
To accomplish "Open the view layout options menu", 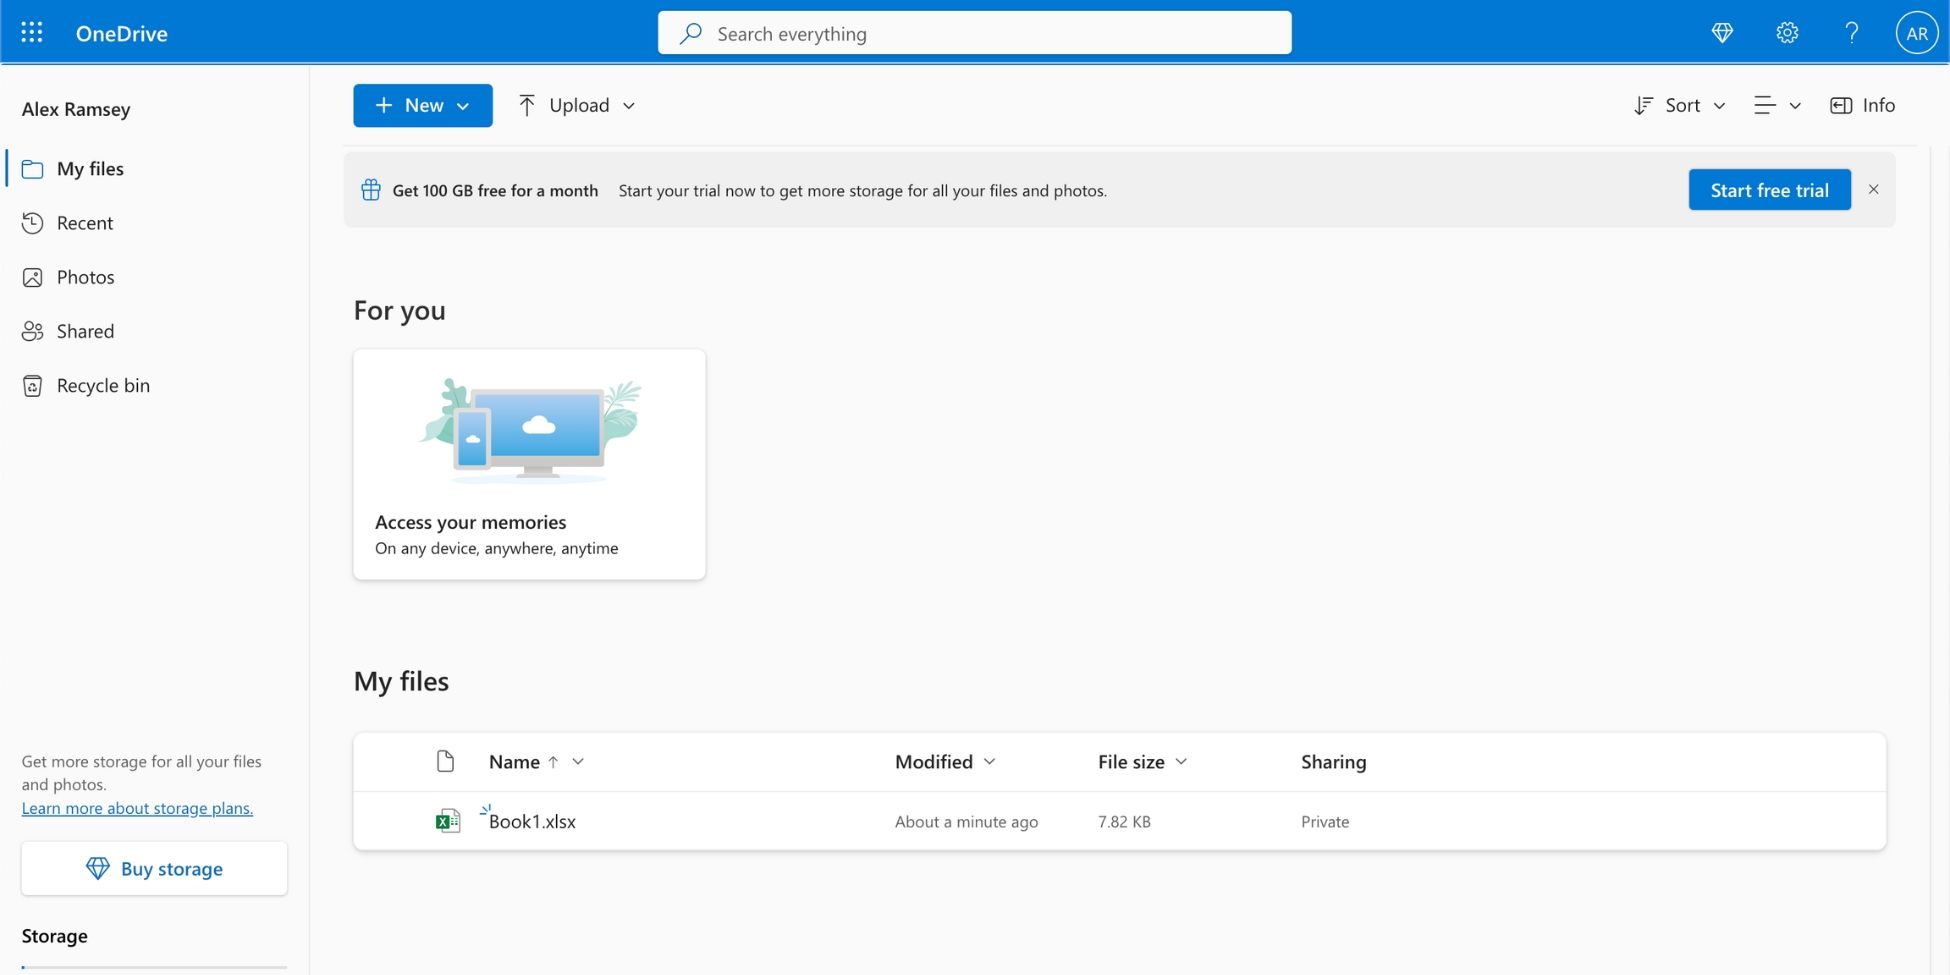I will [1776, 105].
